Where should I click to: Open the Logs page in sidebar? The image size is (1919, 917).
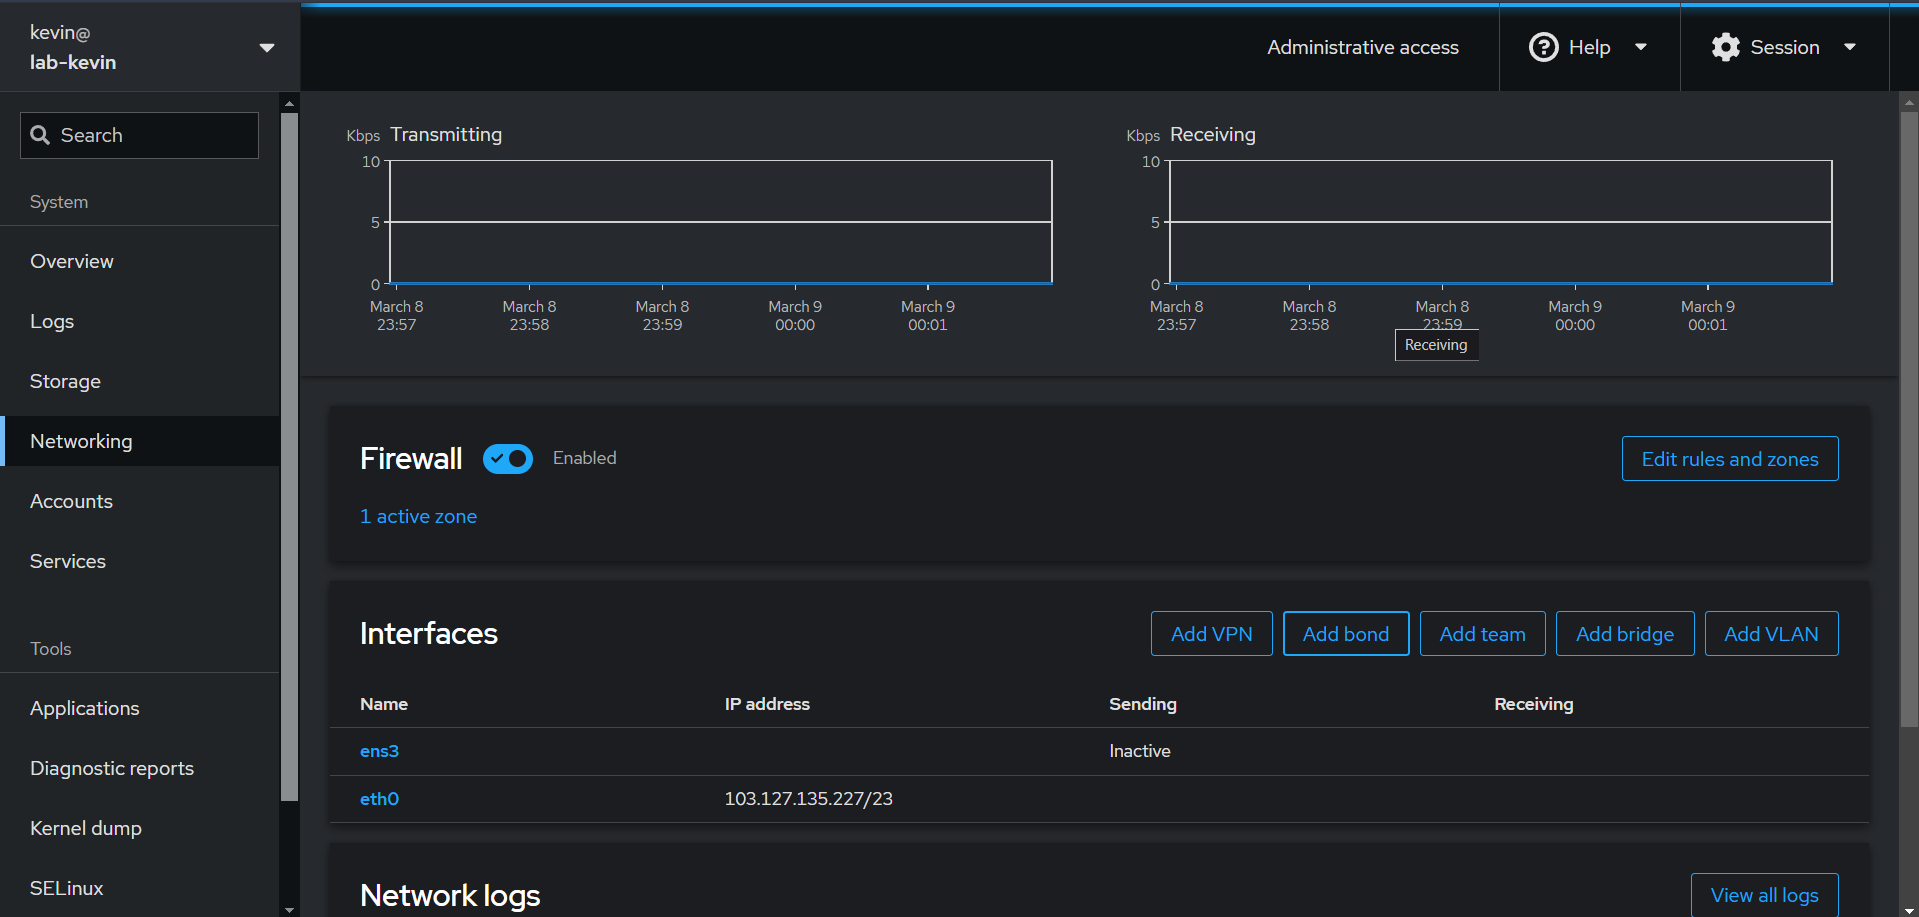pyautogui.click(x=52, y=321)
